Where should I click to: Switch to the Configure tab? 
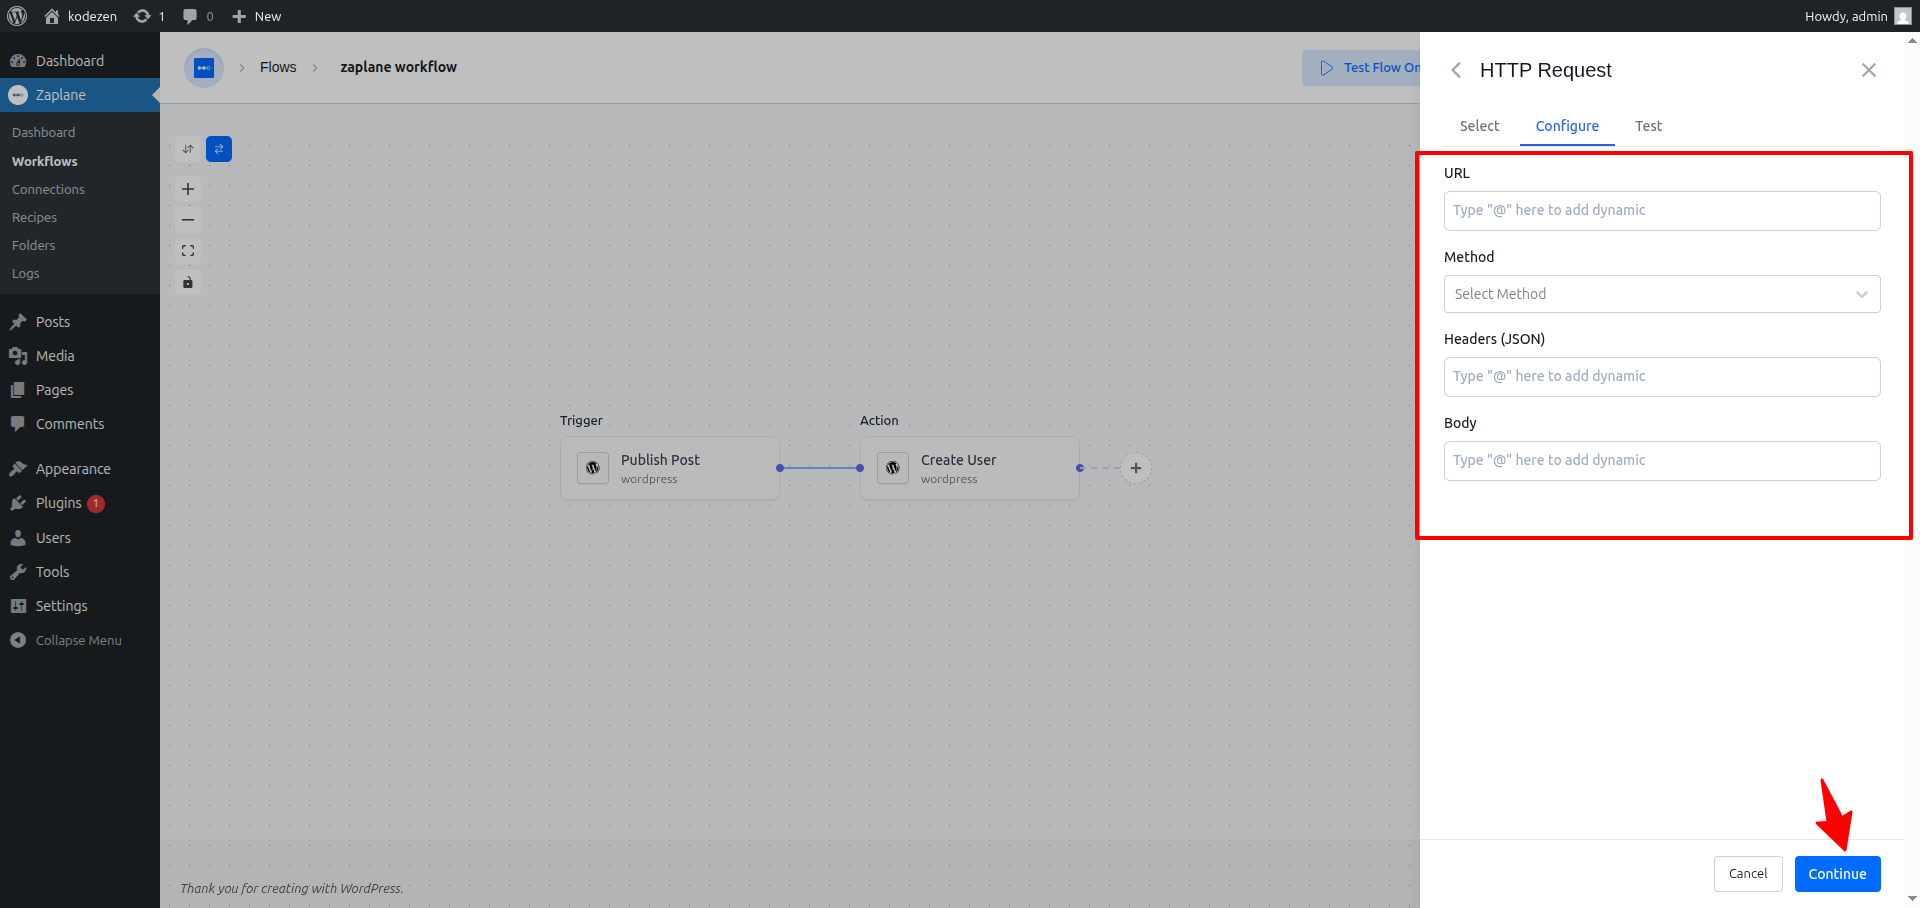tap(1567, 126)
